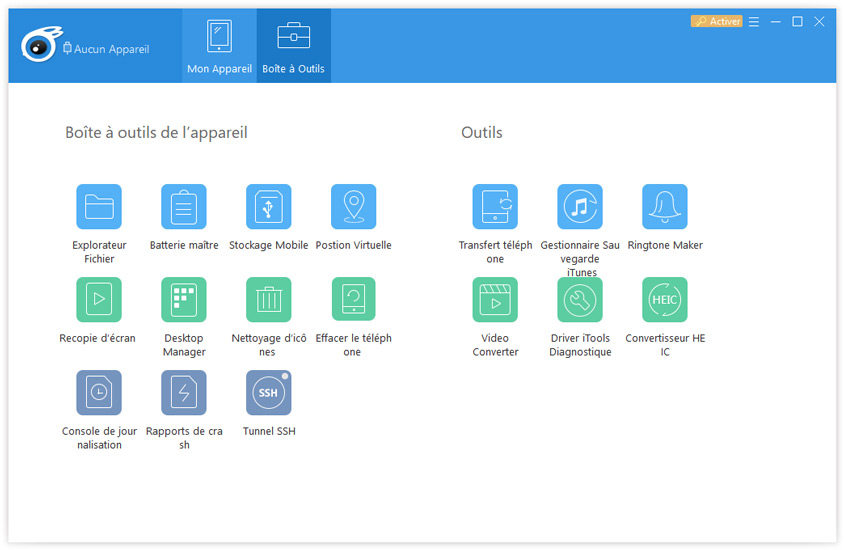Screen dimensions: 844x550
Task: Open the Stockage Mobile tool icon
Action: pos(269,207)
